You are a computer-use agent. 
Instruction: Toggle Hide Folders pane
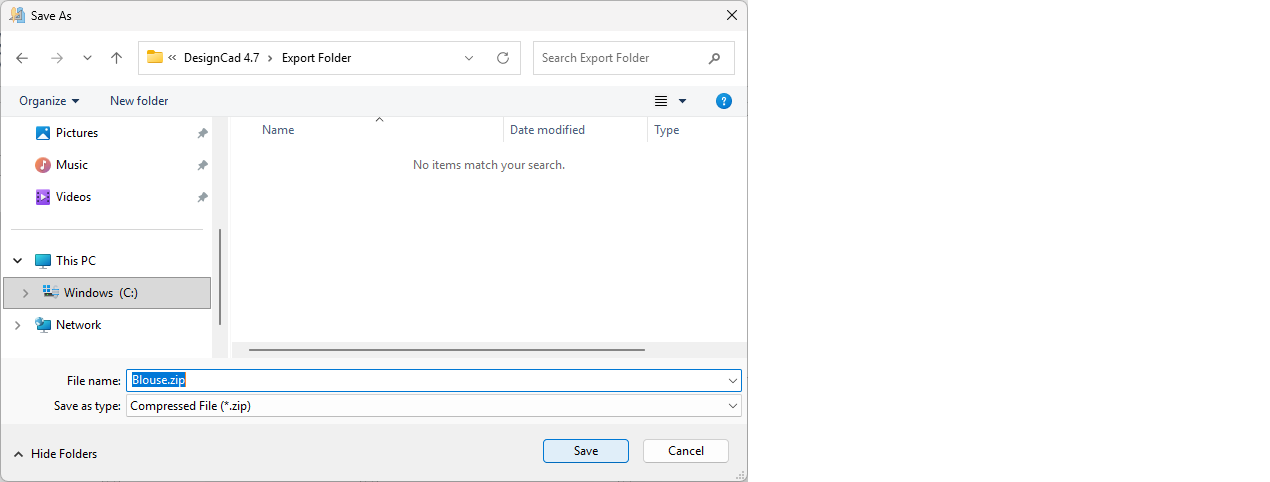(55, 454)
